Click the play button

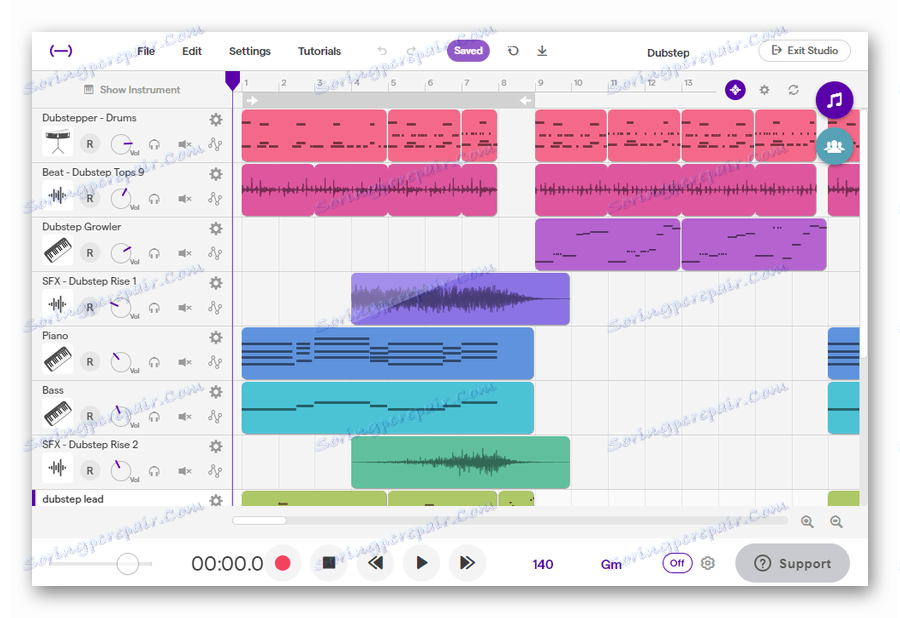tap(421, 563)
